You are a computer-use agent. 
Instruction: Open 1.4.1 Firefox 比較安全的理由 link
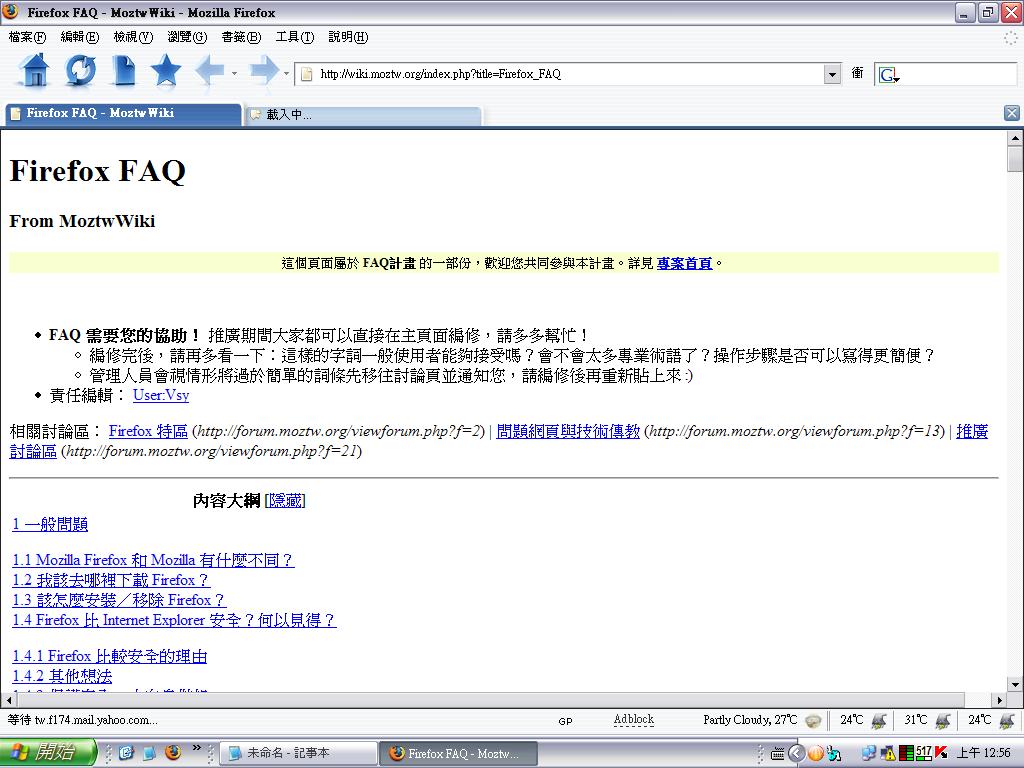110,656
